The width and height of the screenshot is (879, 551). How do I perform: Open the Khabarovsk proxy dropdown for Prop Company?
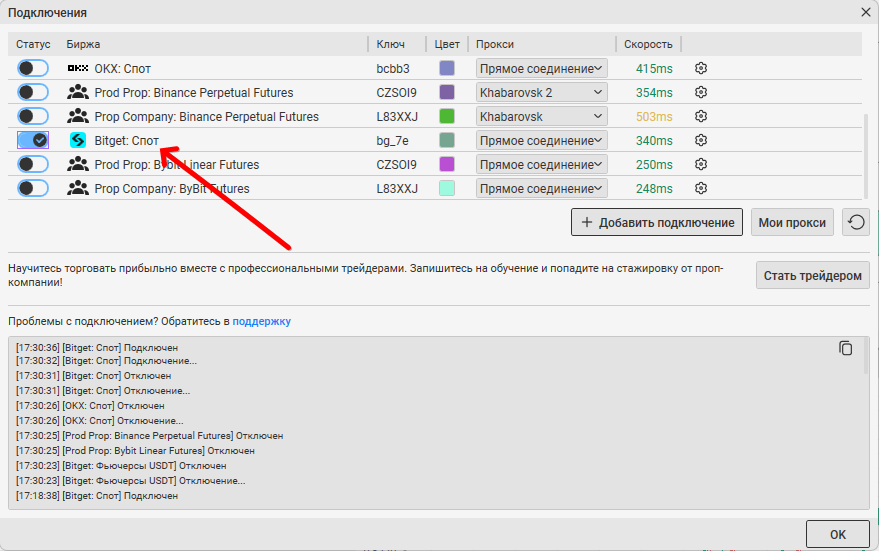click(541, 116)
